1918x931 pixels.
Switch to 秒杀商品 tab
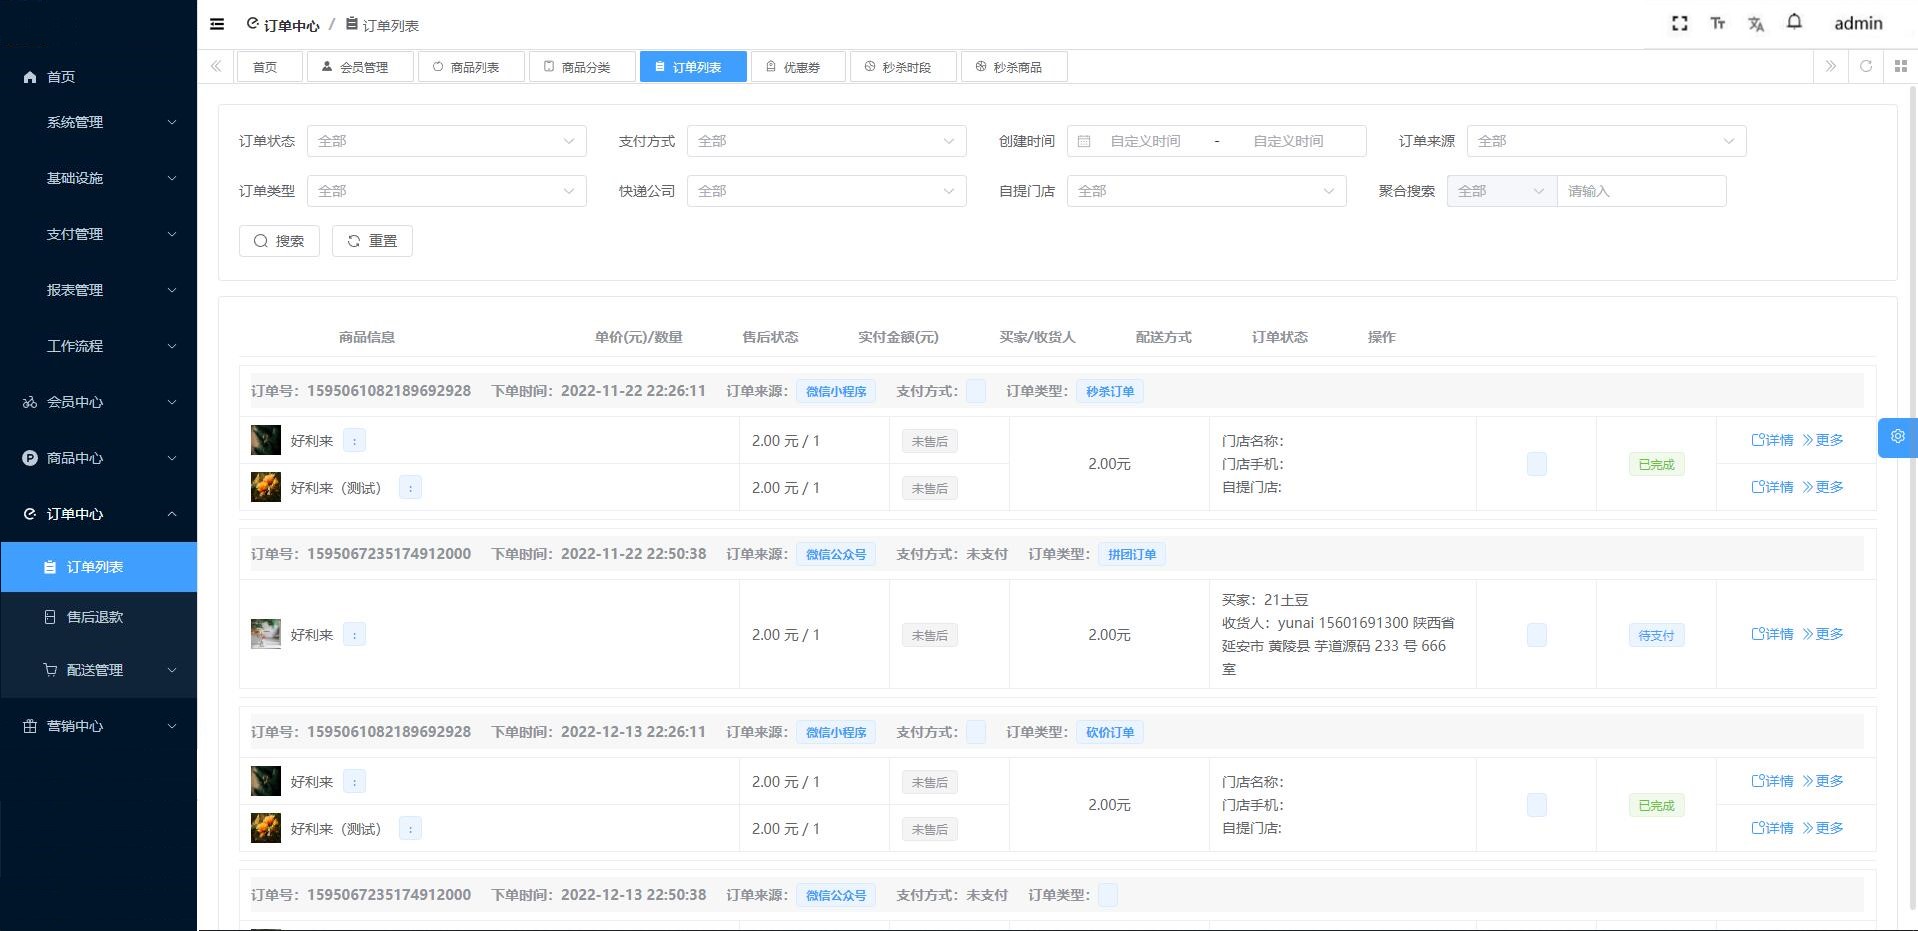pos(1014,67)
